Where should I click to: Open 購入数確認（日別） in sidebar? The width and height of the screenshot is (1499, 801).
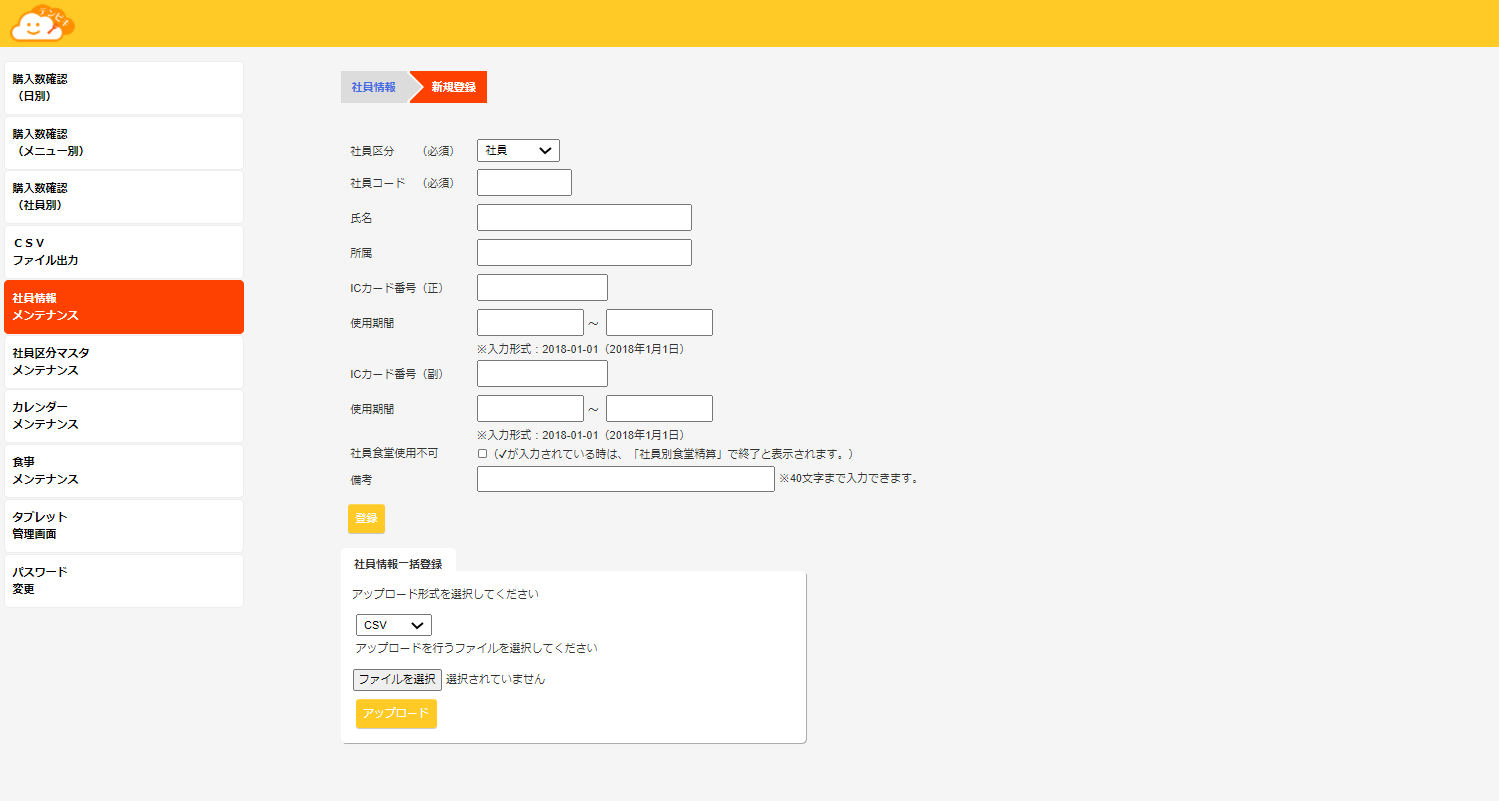click(x=123, y=88)
